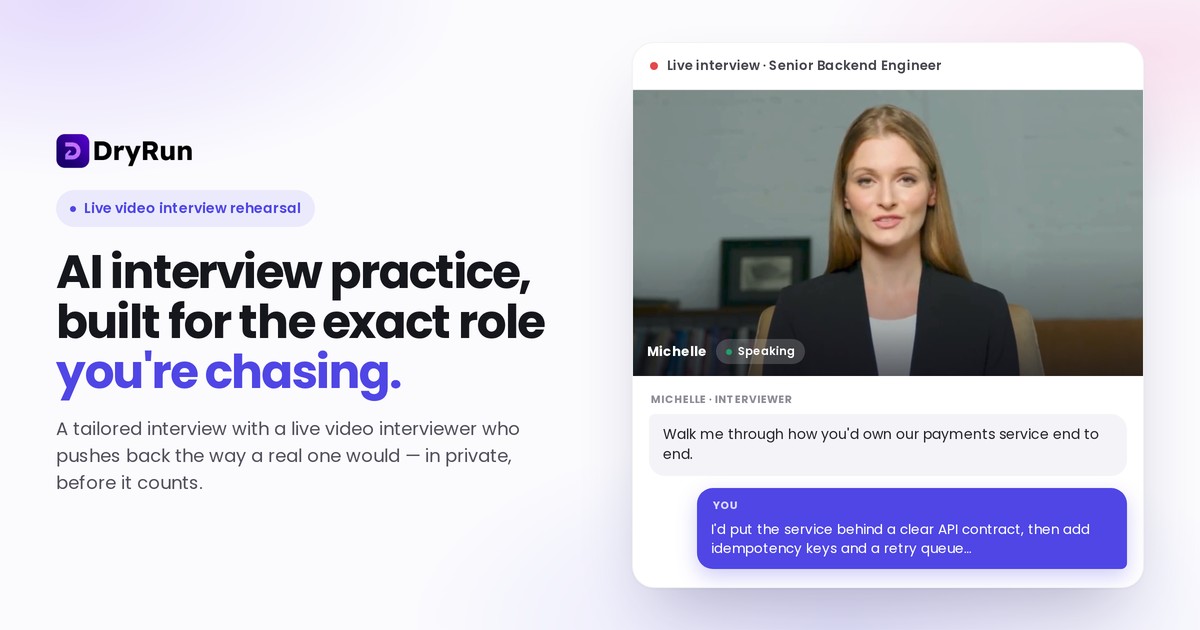1200x630 pixels.
Task: Click the 'Walk me through' interviewer message bubble
Action: coord(888,444)
